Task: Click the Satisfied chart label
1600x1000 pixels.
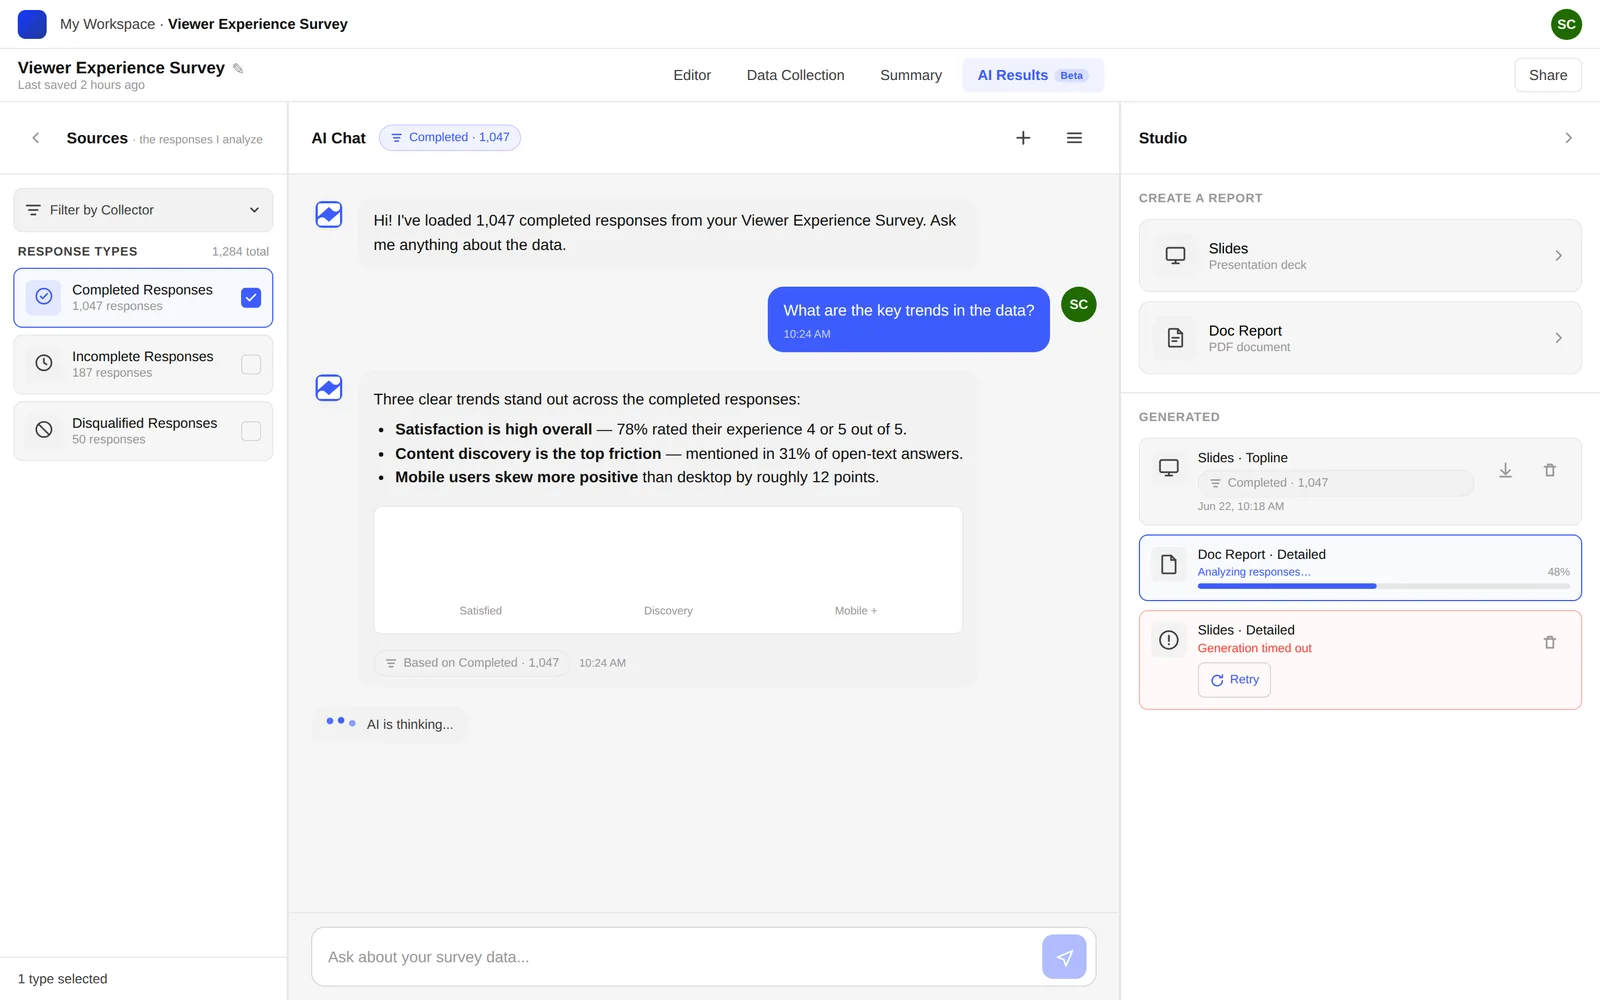Action: 480,611
